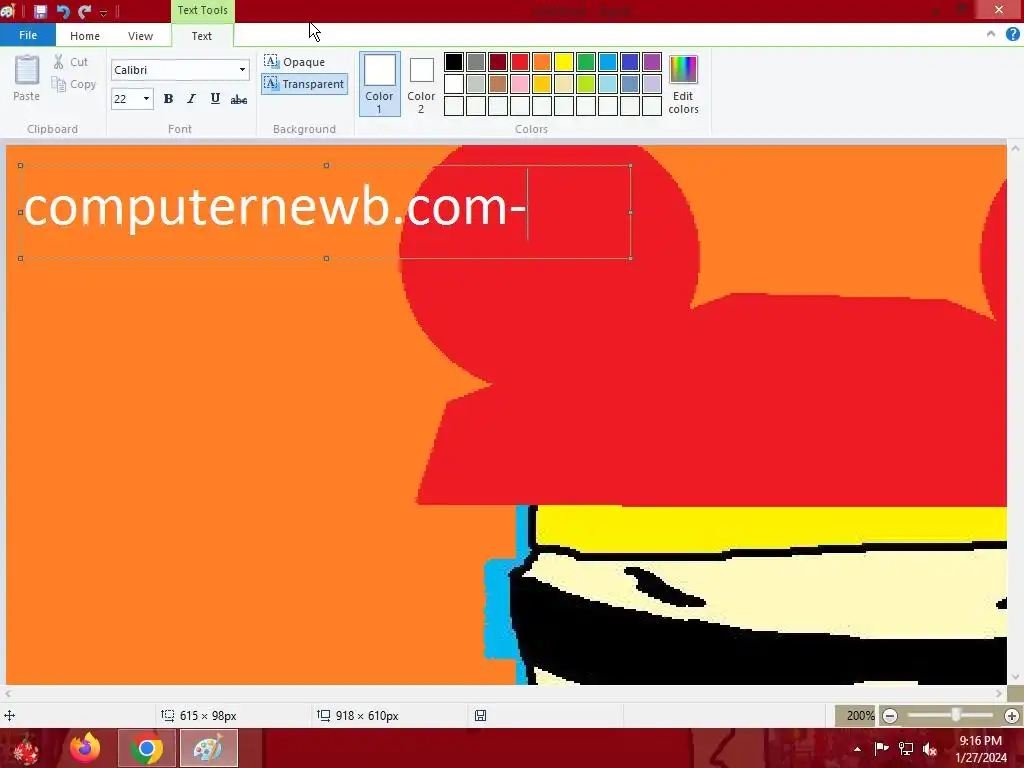Image resolution: width=1024 pixels, height=768 pixels.
Task: Set text background to Transparent
Action: tap(304, 84)
